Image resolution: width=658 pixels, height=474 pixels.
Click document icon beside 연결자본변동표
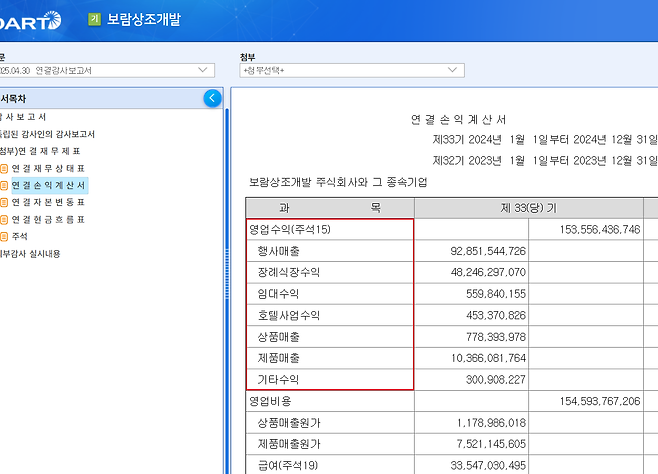4,203
